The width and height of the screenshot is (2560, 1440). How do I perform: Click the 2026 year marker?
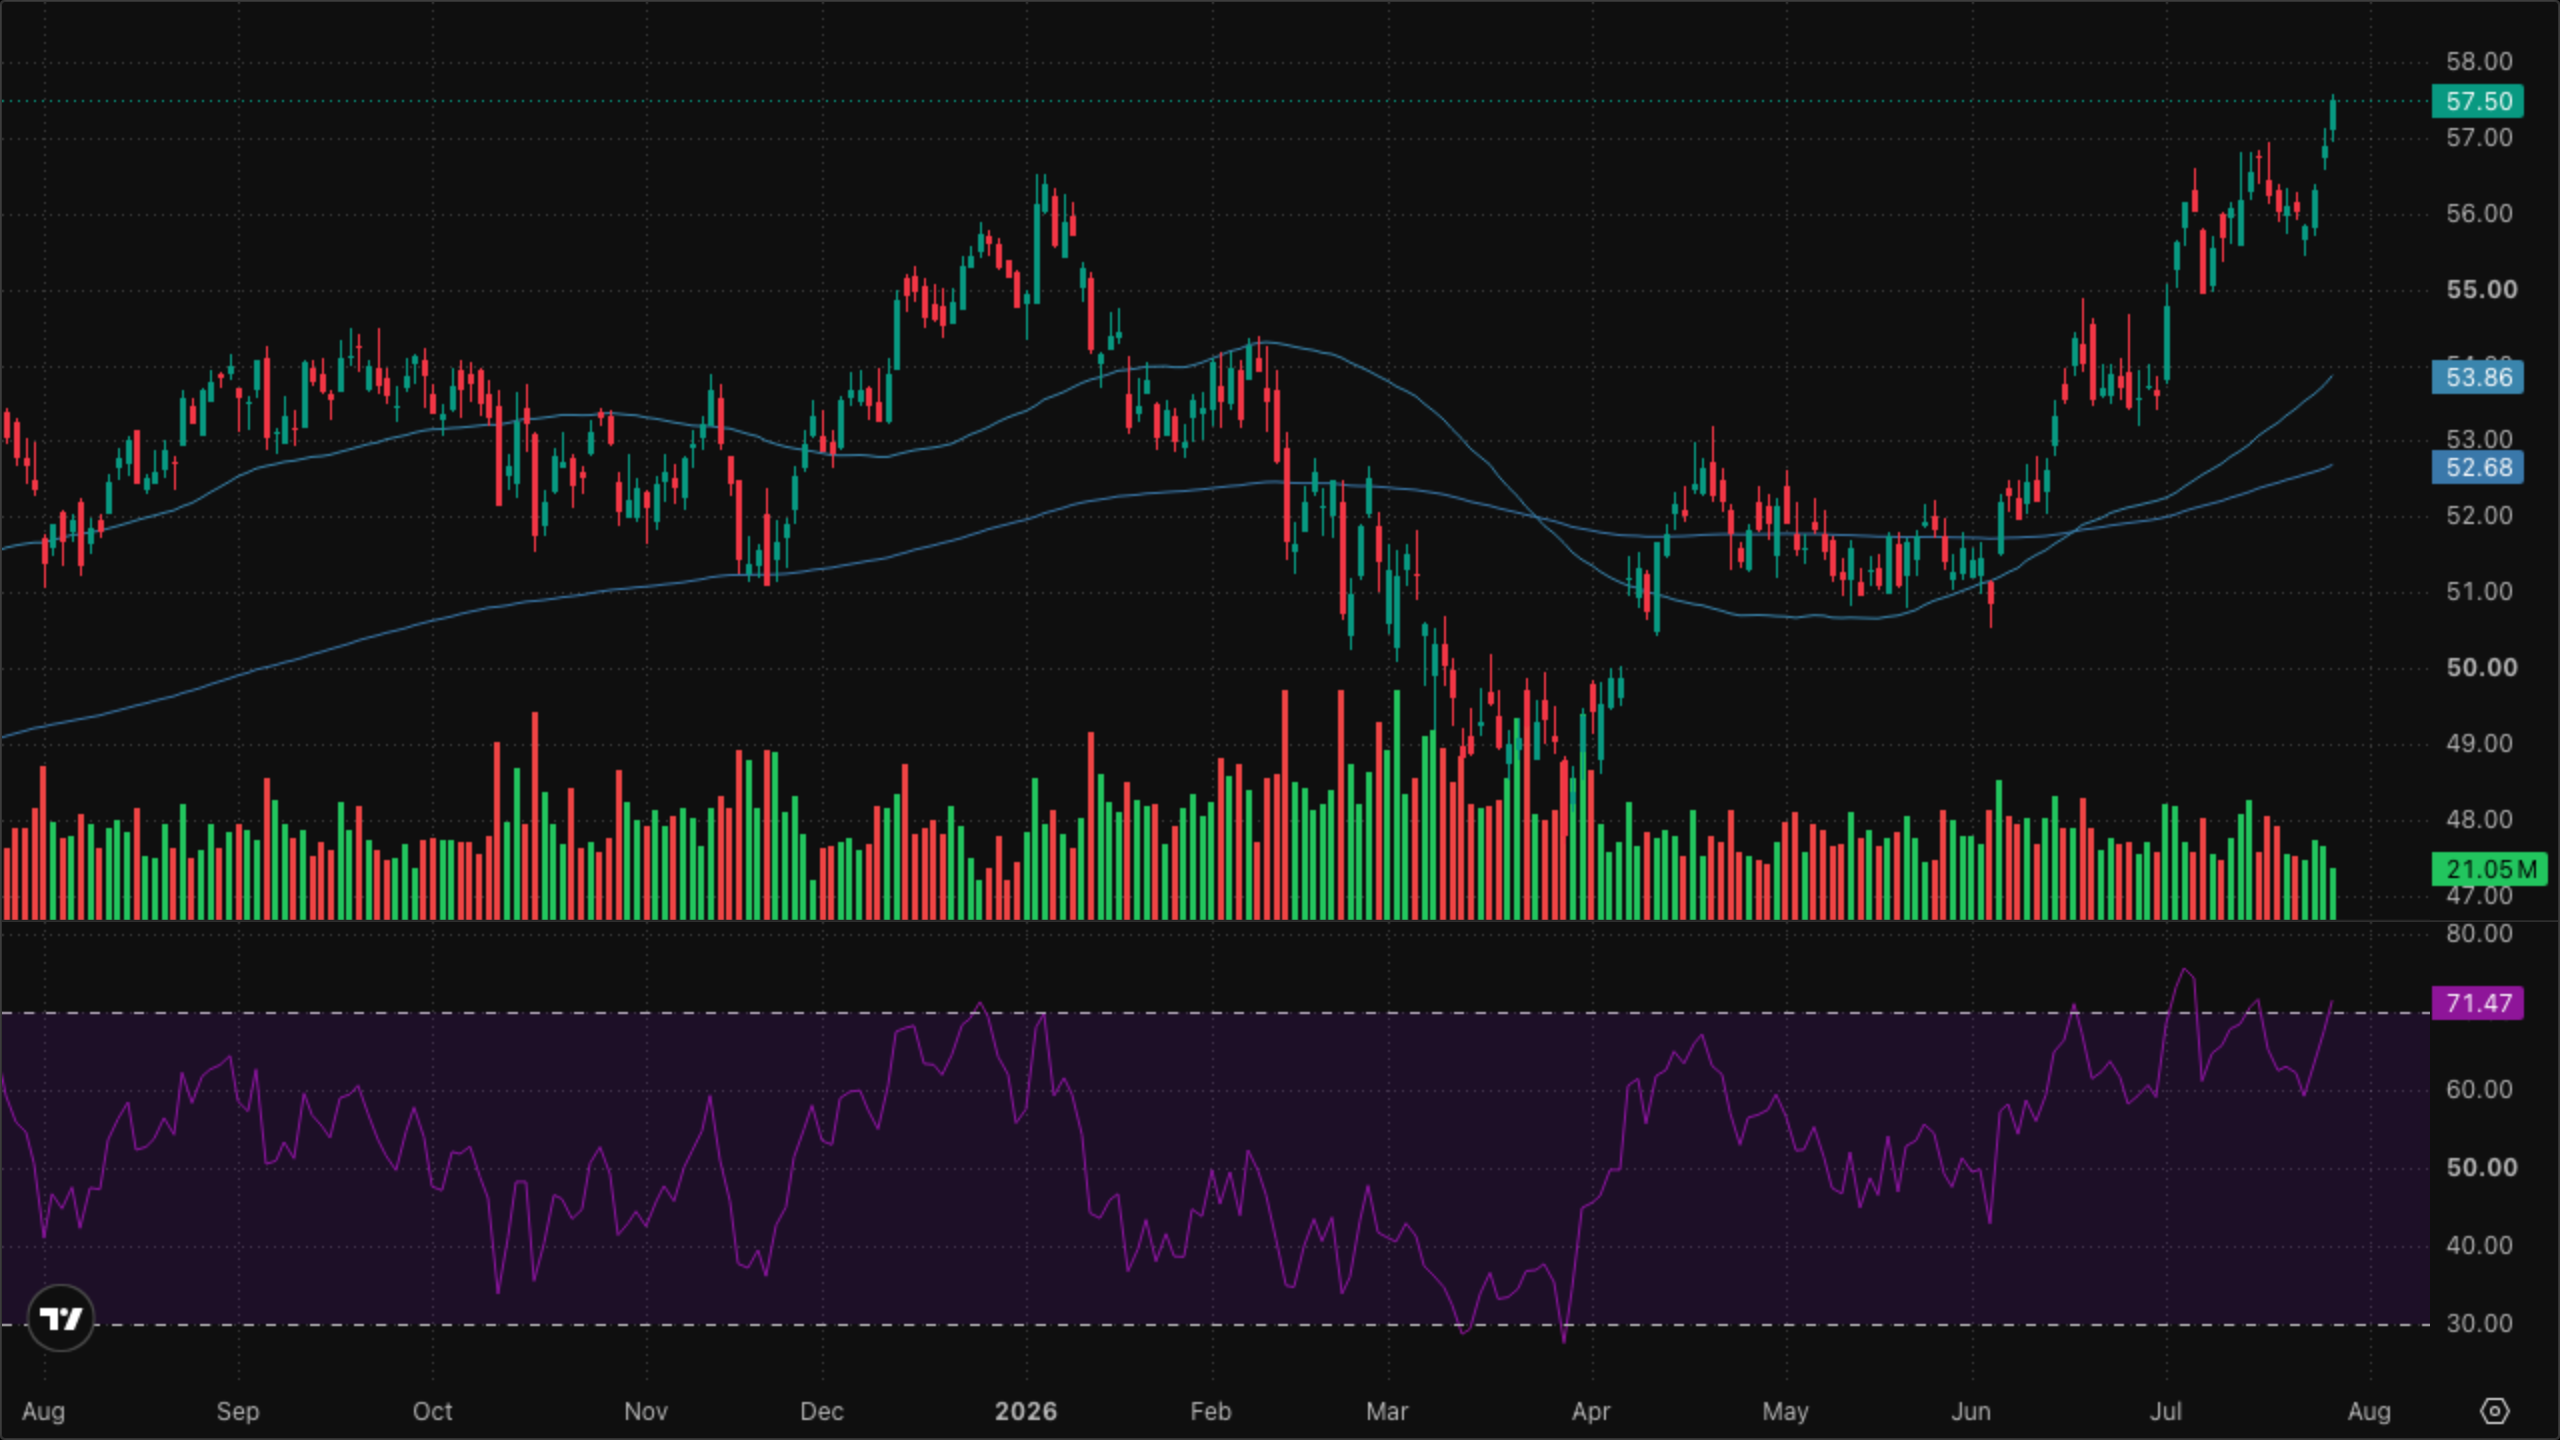[1026, 1411]
